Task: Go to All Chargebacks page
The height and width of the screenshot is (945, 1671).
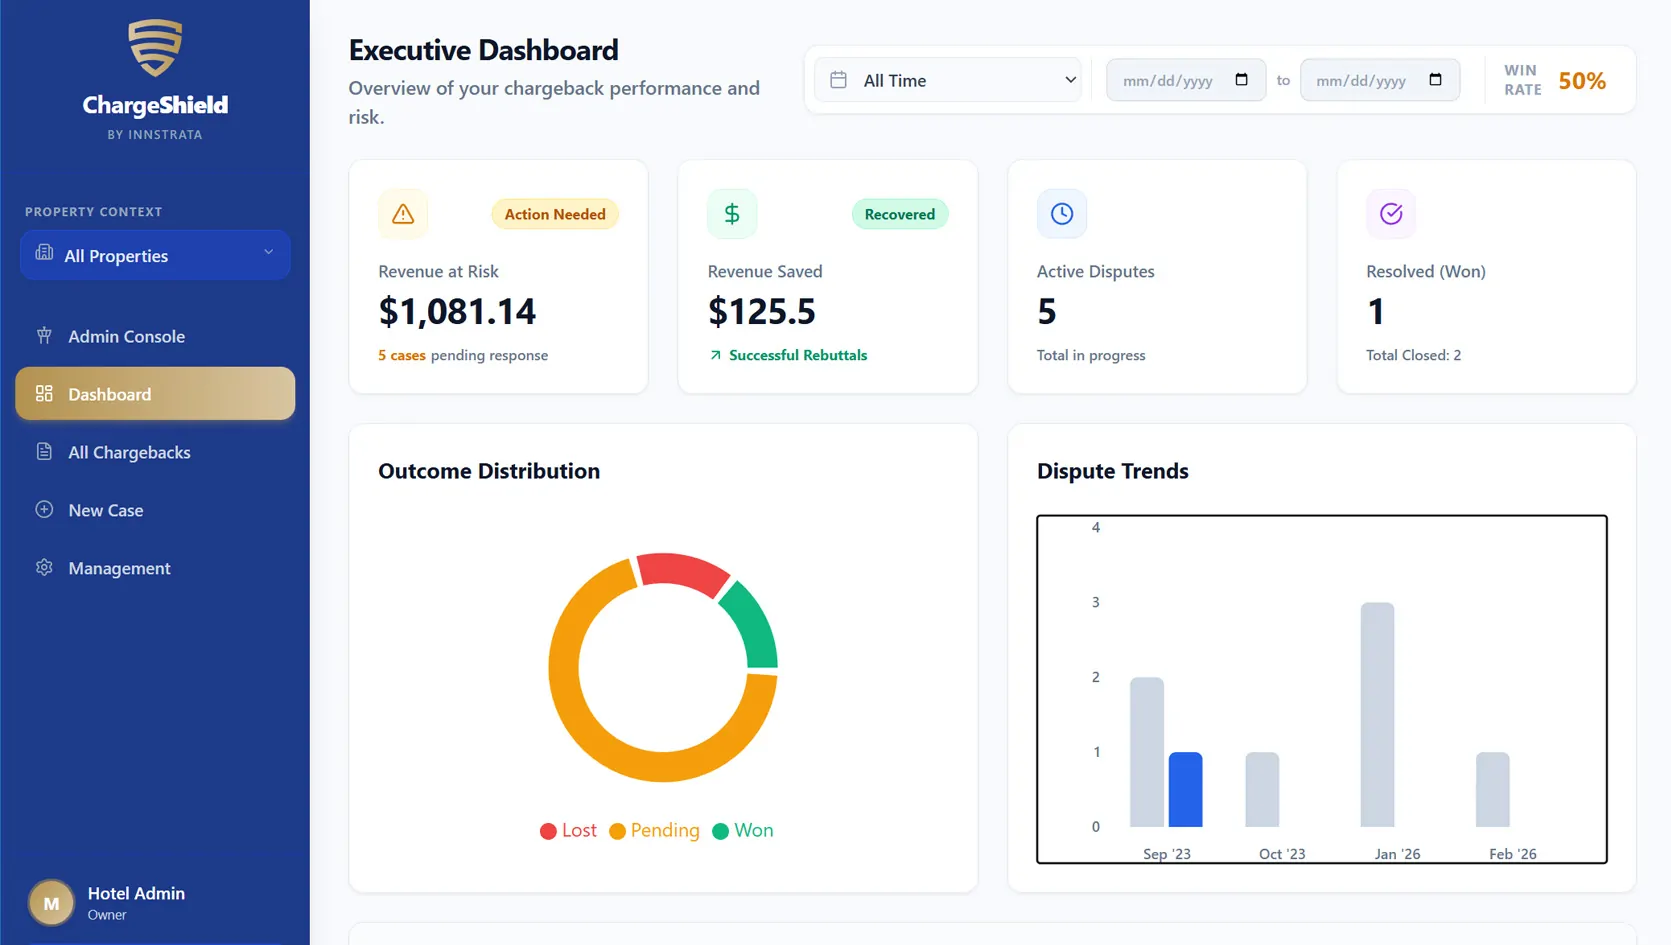Action: [129, 453]
